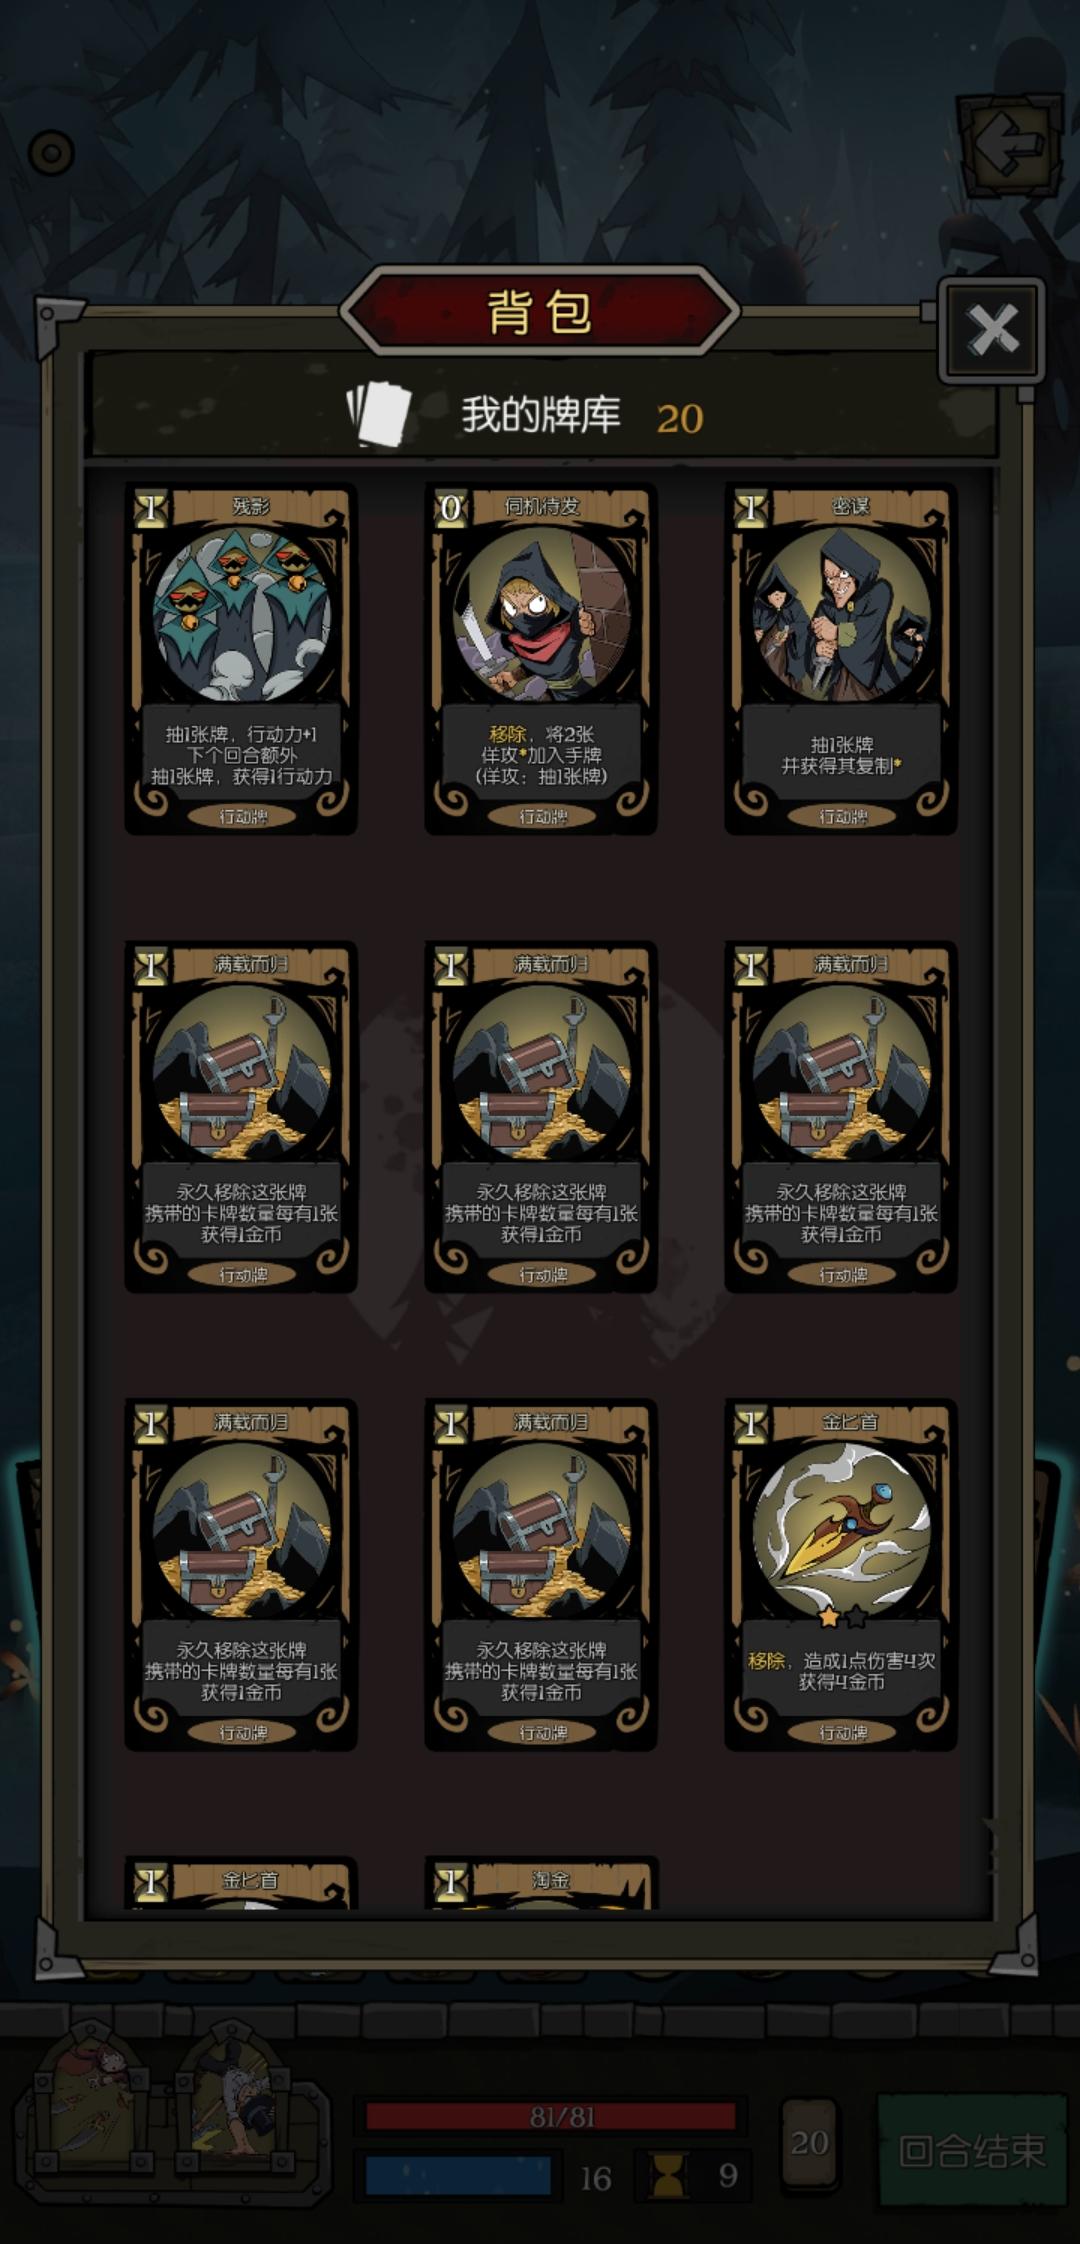The width and height of the screenshot is (1080, 2244).
Task: Click the blue energy bar
Action: coord(458,2175)
